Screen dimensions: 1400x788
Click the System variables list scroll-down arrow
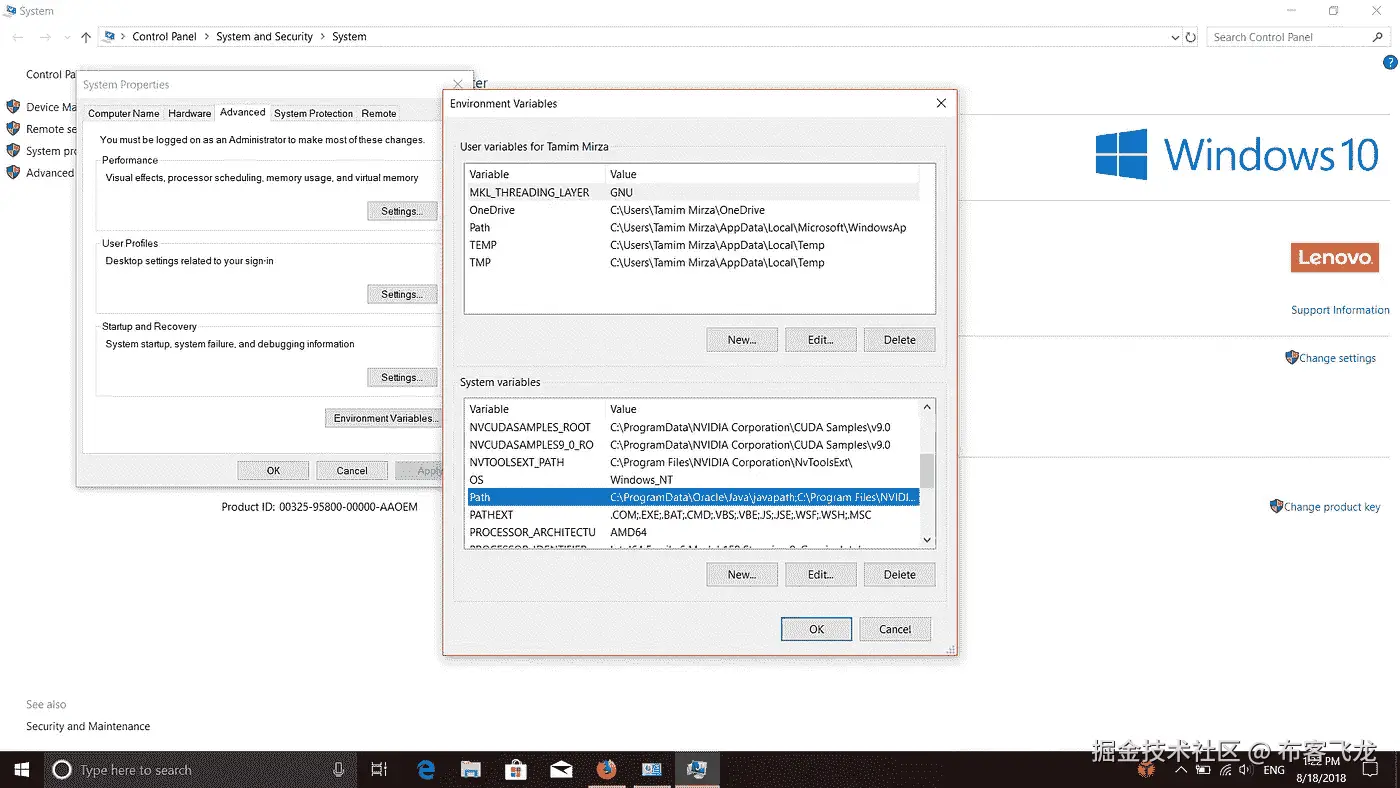pos(927,540)
